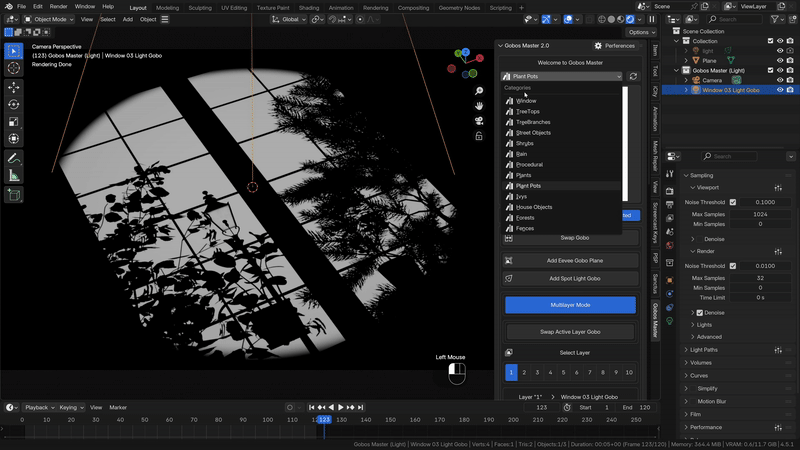This screenshot has width=800, height=450.
Task: Open the Render menu
Action: [58, 6]
